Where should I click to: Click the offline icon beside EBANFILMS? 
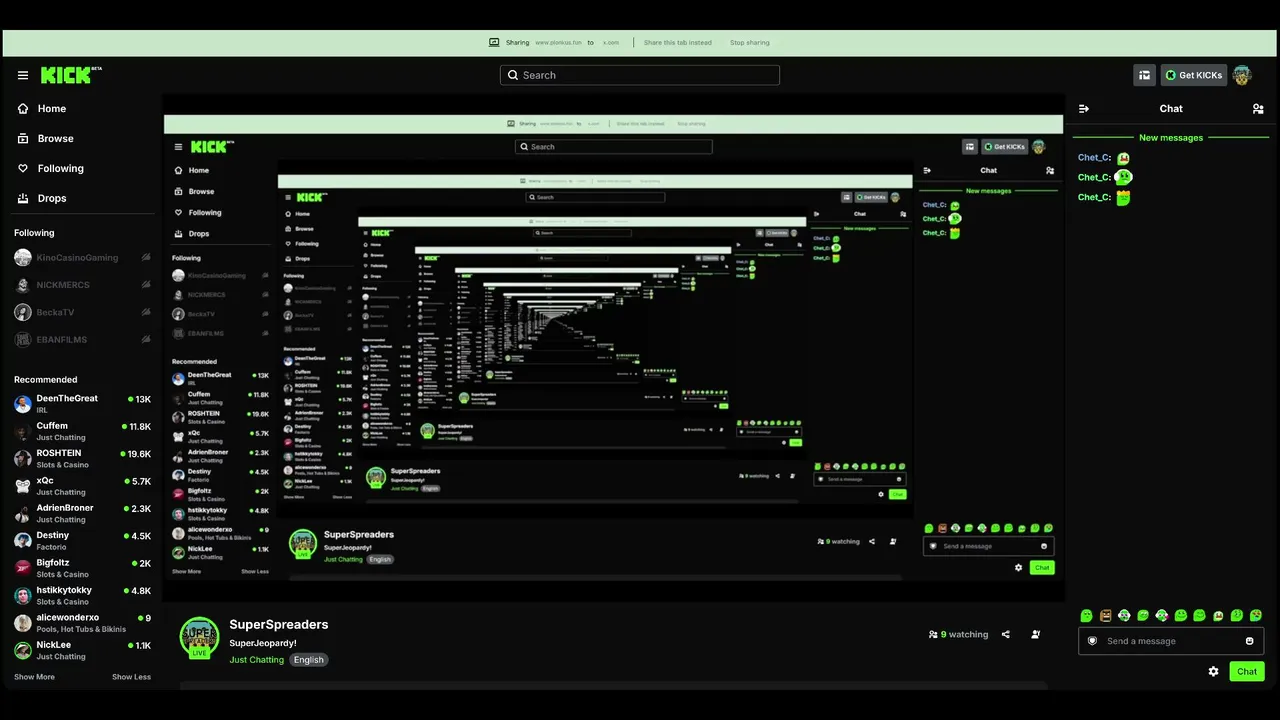coord(146,340)
